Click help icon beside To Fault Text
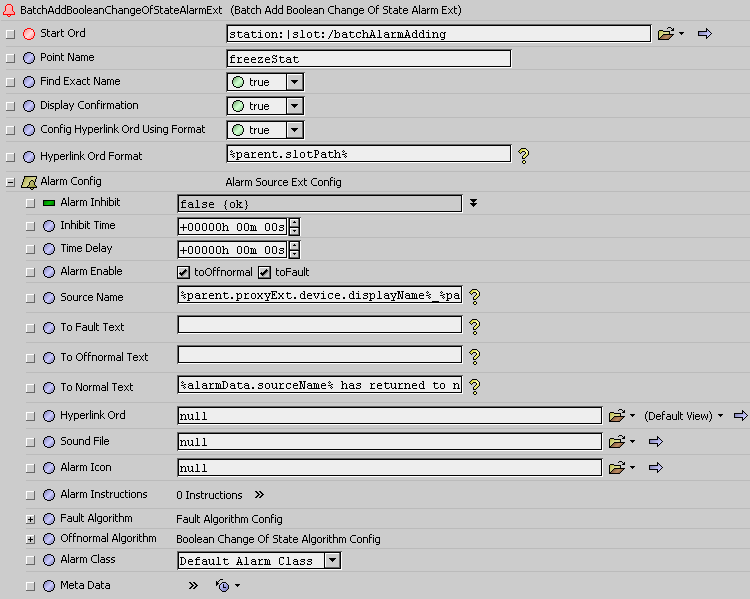The width and height of the screenshot is (750, 599). [x=475, y=327]
